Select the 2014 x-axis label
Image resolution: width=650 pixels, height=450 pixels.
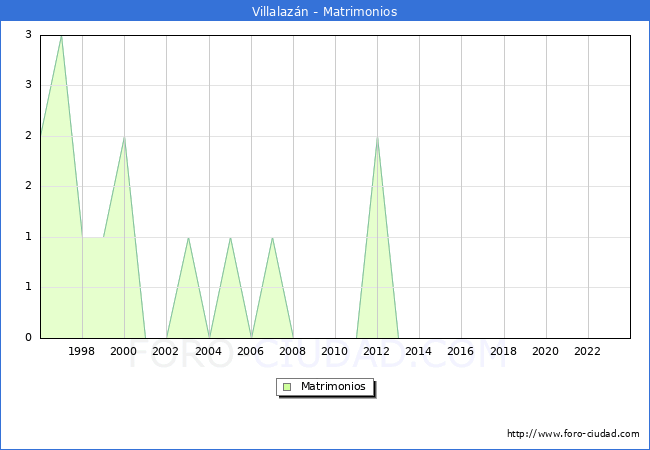tap(419, 351)
